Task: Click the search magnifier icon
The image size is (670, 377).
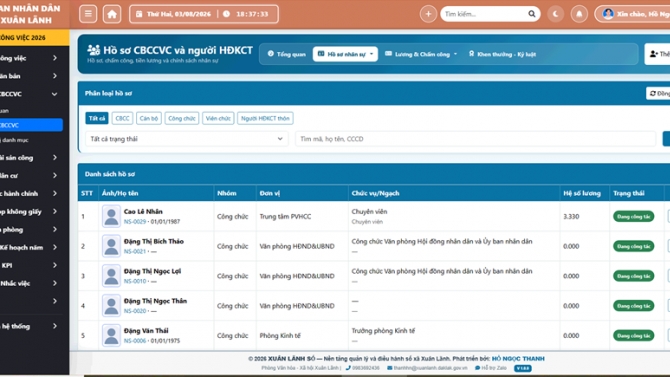Action: coord(532,14)
